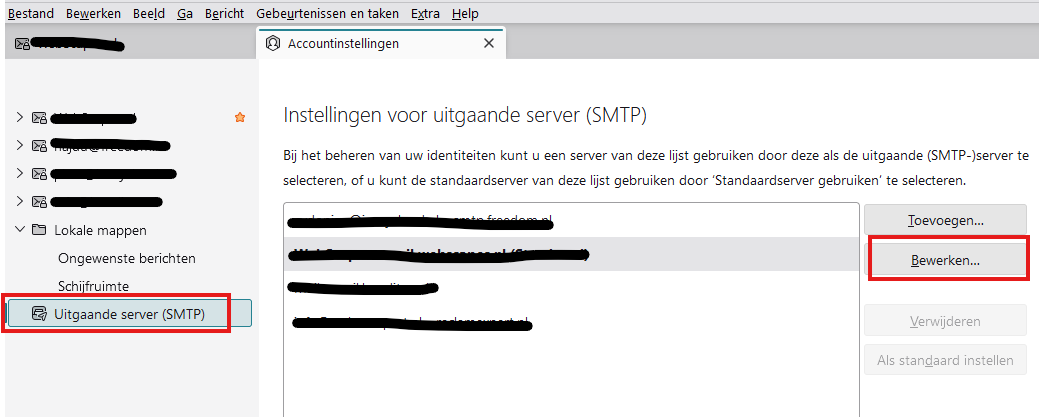Click the orange star icon in account list

(x=239, y=118)
